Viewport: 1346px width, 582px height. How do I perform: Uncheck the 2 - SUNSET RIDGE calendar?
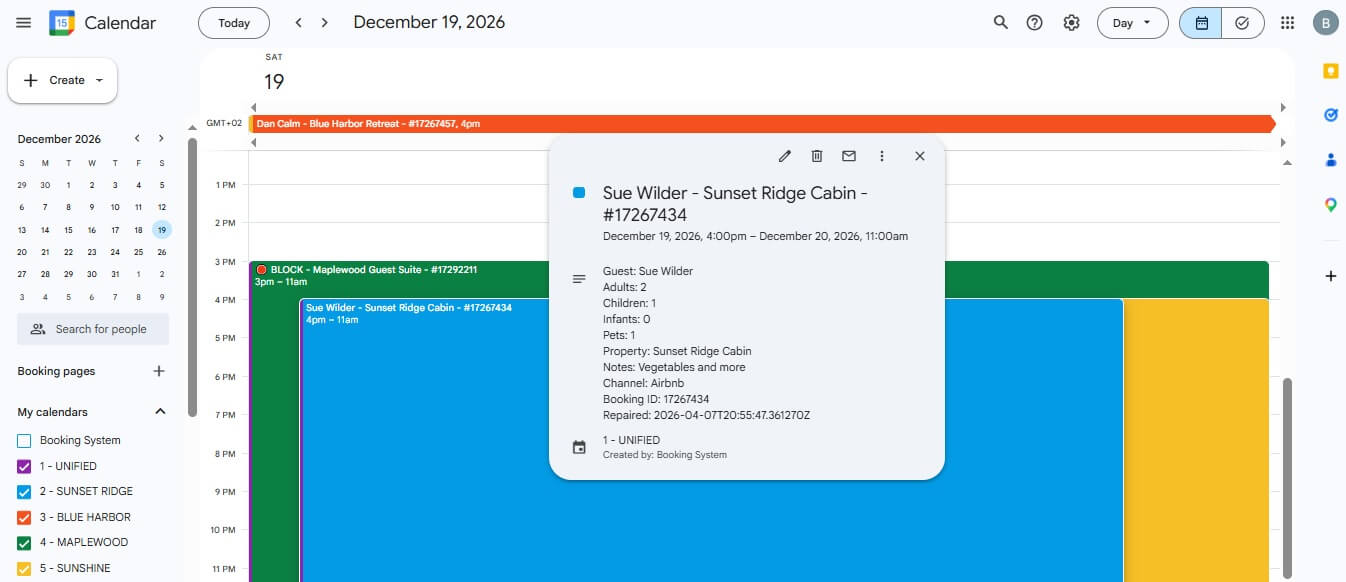click(x=25, y=492)
